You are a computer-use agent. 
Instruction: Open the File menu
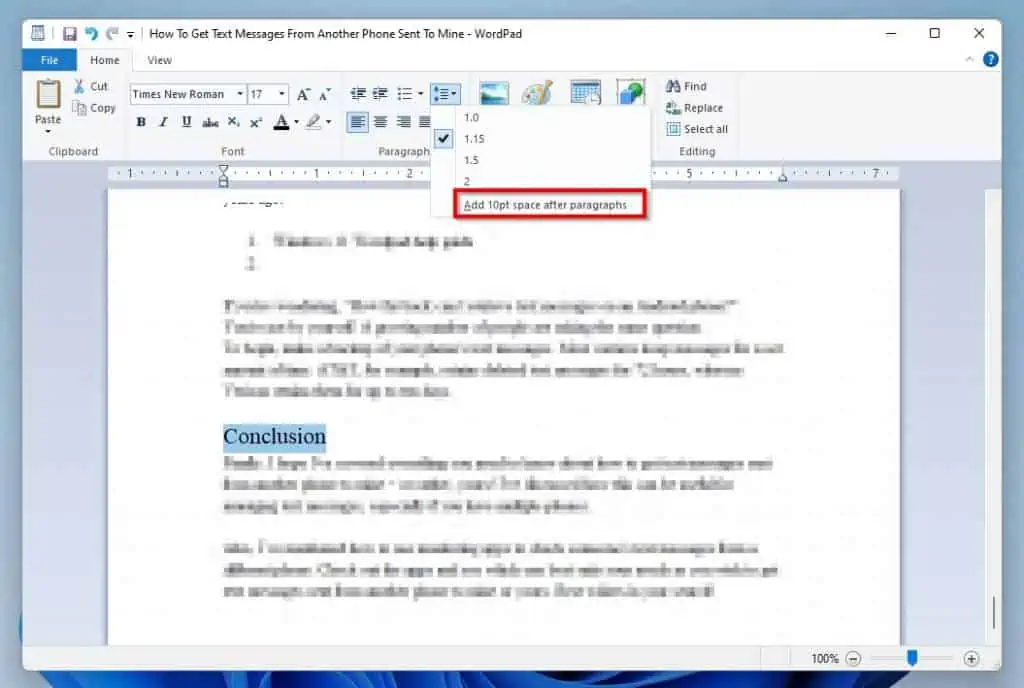tap(48, 60)
